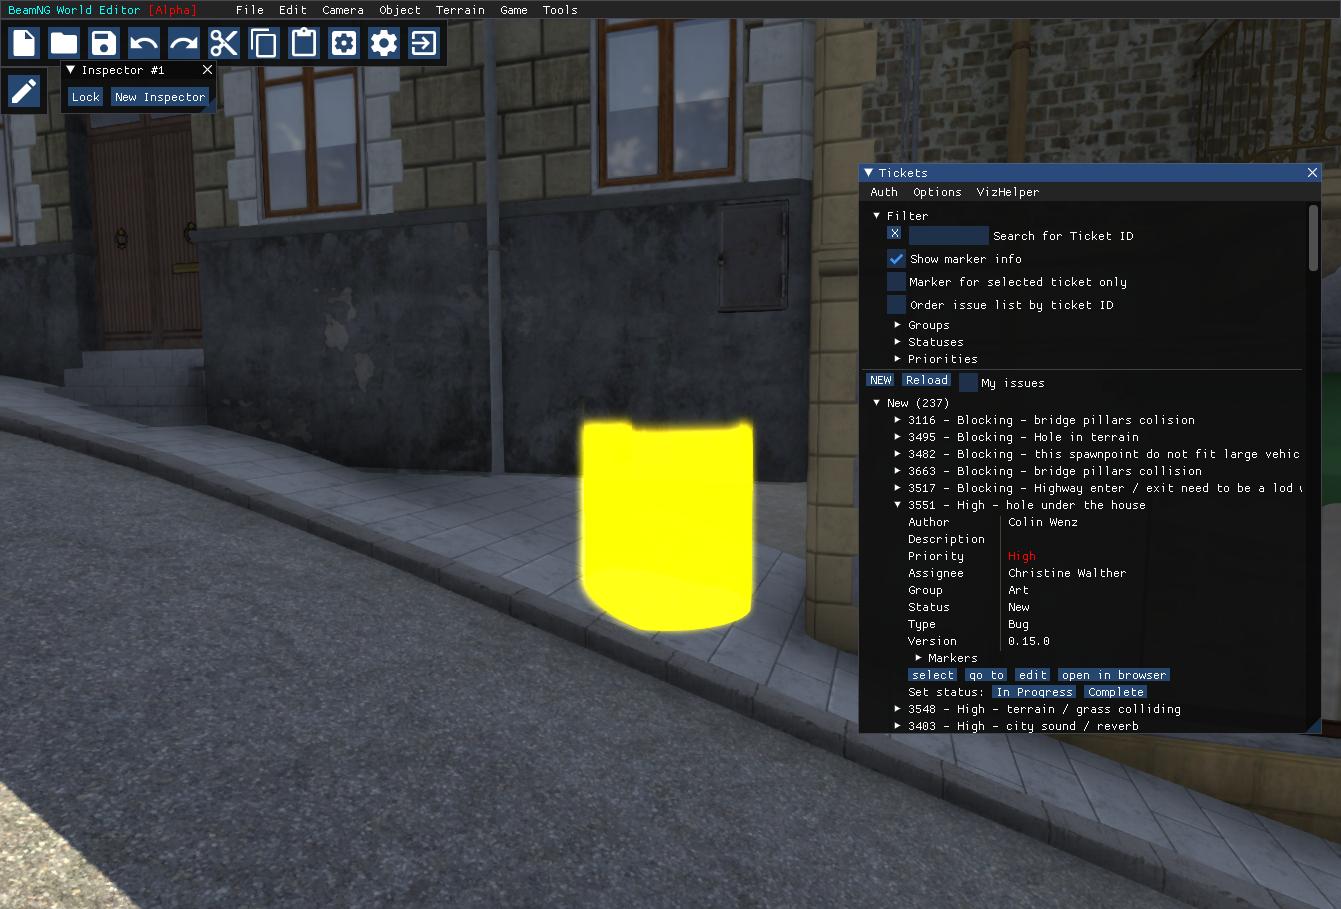The height and width of the screenshot is (909, 1341).
Task: Collapse the Filter section
Action: click(876, 216)
